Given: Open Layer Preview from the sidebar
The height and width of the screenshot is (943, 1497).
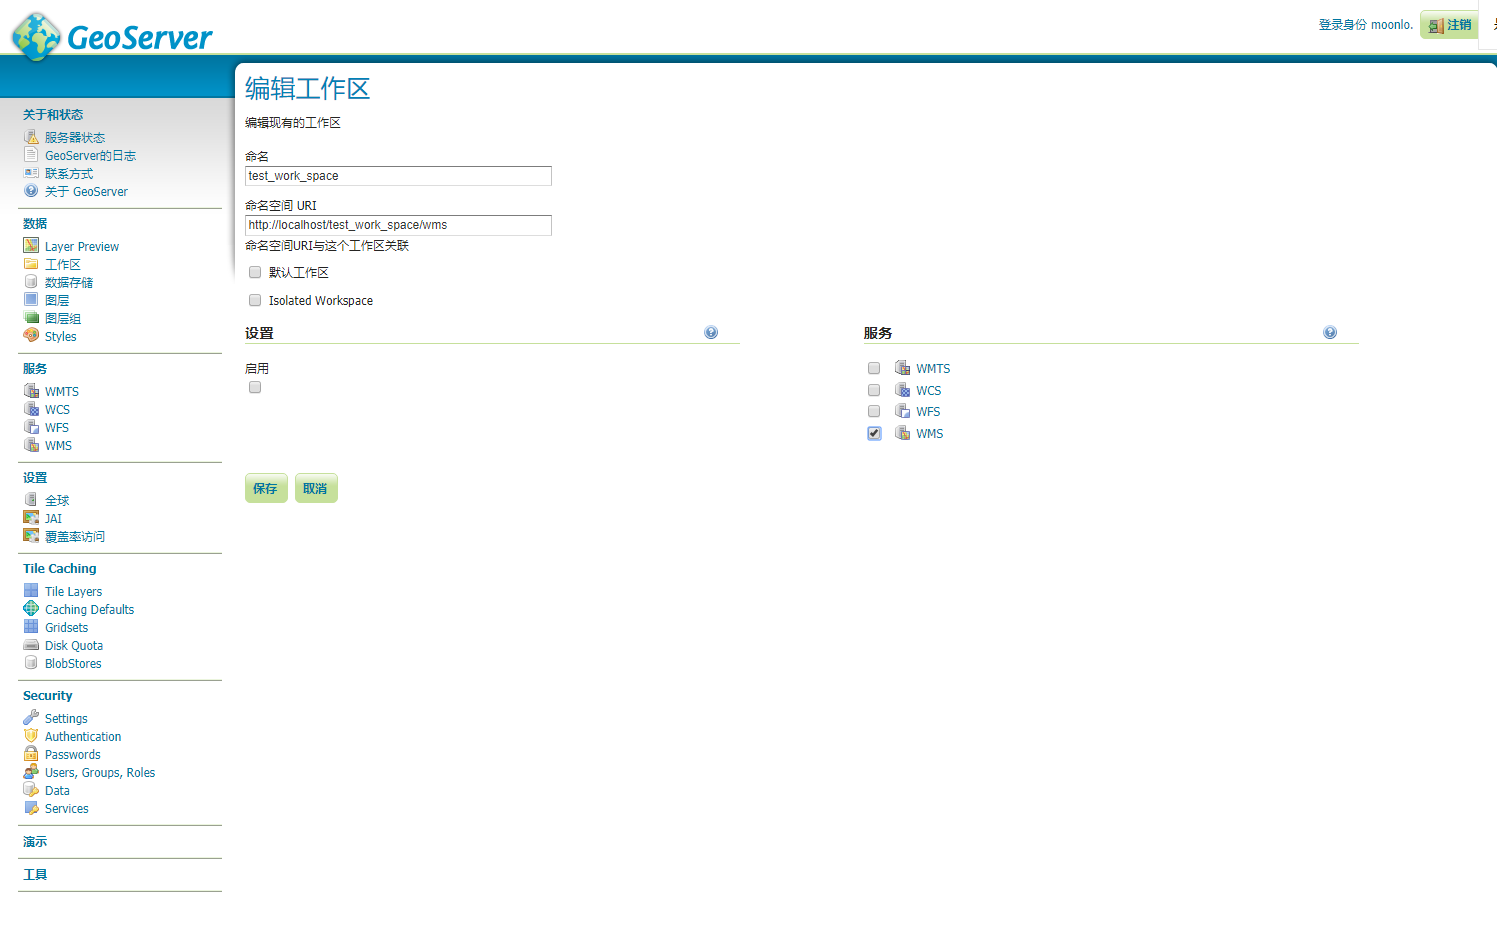Looking at the screenshot, I should 81,245.
